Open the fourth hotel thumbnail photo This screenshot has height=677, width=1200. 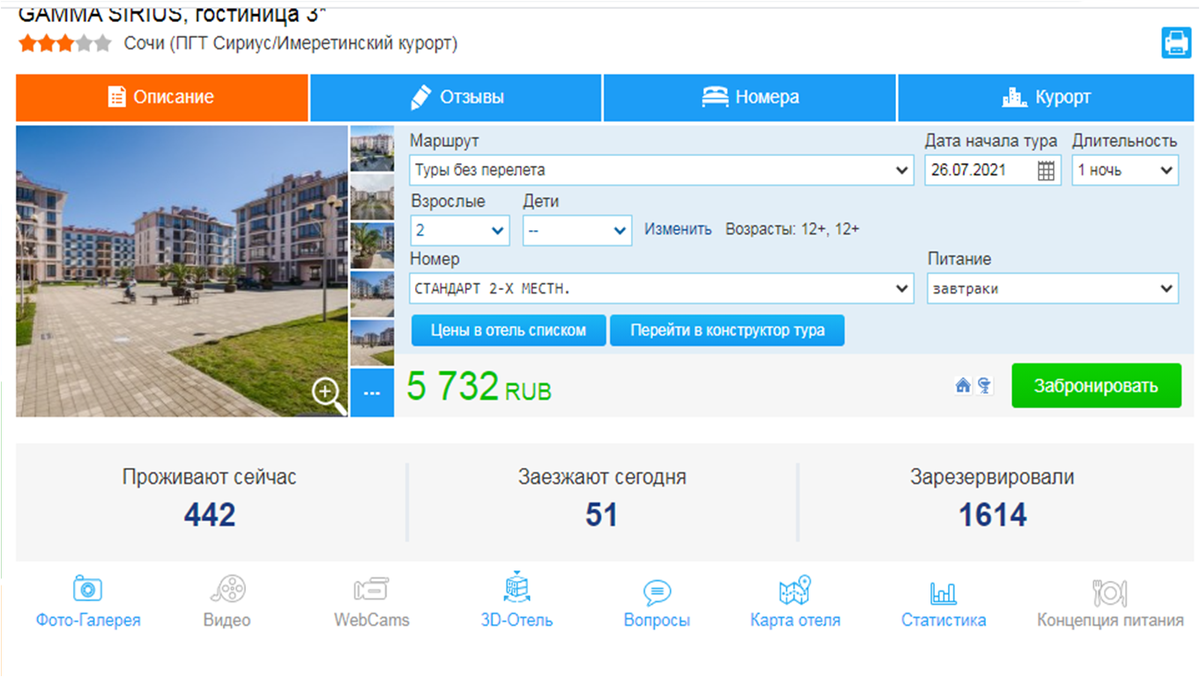[x=372, y=294]
